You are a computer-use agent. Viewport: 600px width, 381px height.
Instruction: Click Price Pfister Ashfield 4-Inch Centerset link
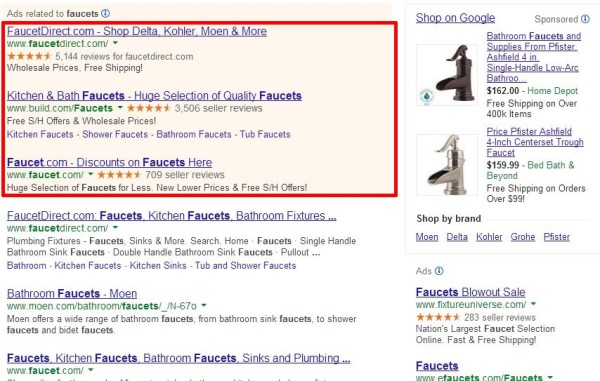[x=535, y=142]
